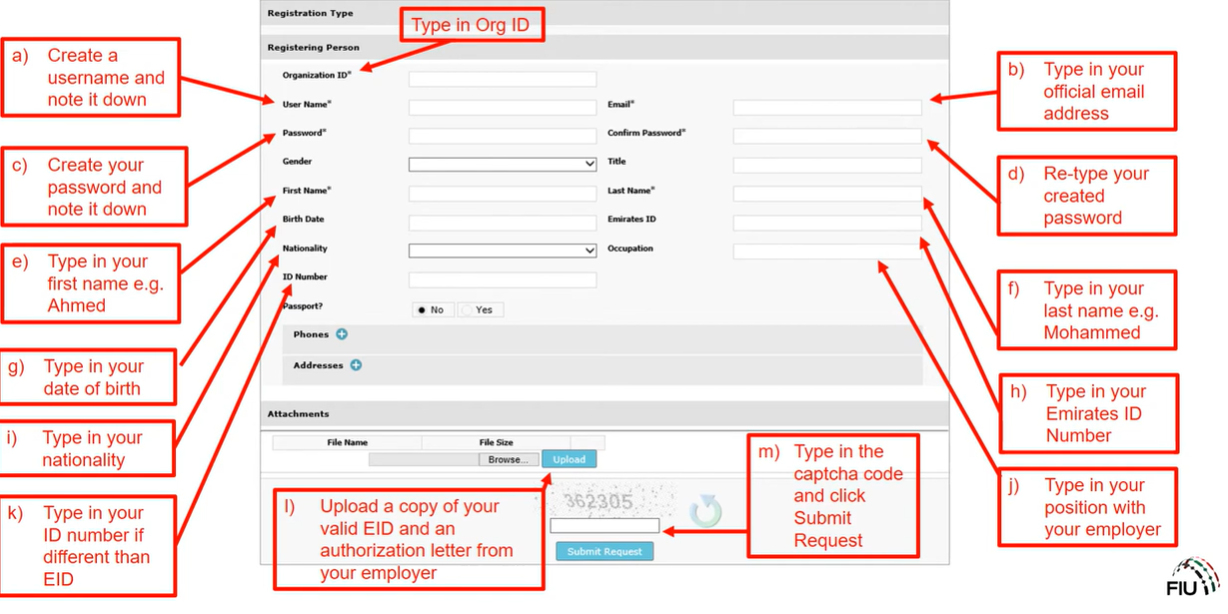The height and width of the screenshot is (614, 1228).
Task: Click the plus icon next to Phones
Action: point(342,335)
